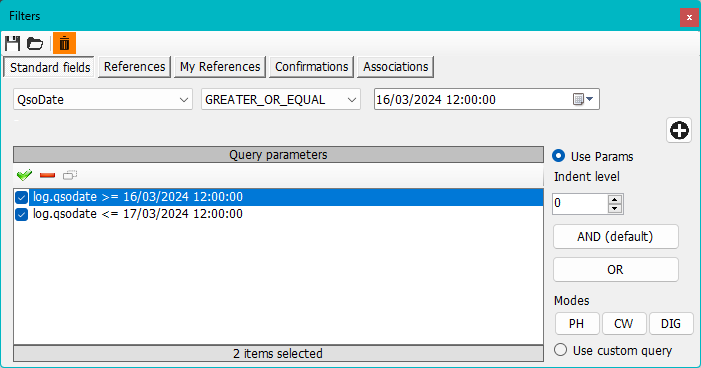This screenshot has width=701, height=368.
Task: Open the calendar picker in date field
Action: [x=583, y=99]
